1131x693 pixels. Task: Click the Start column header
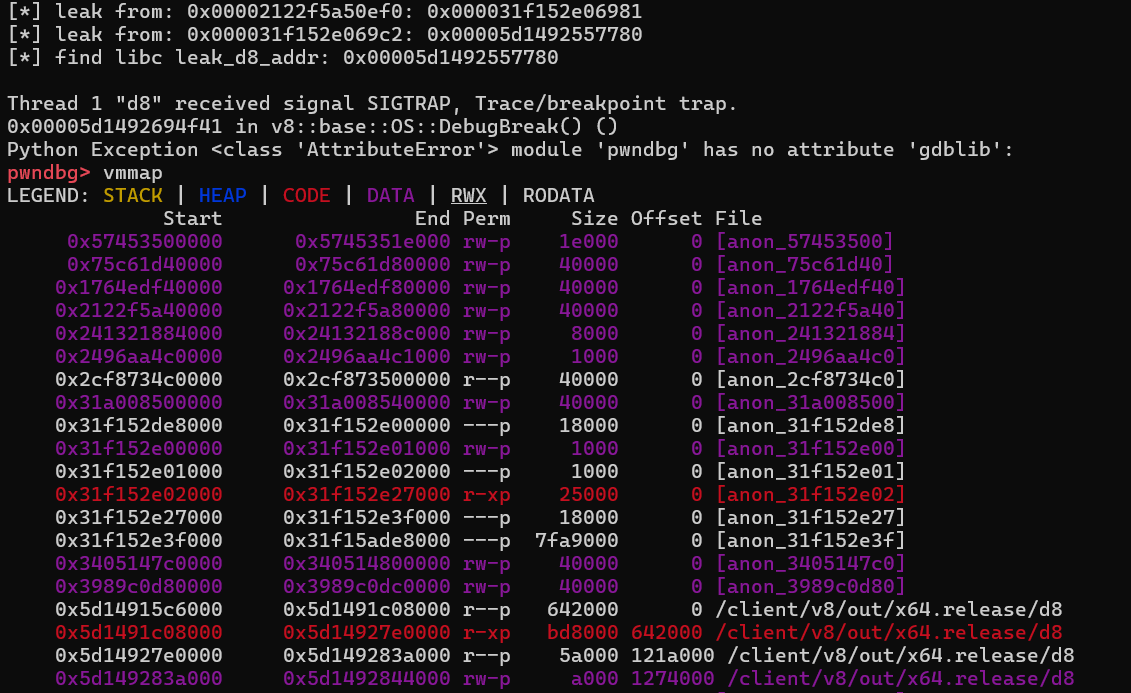coord(192,218)
